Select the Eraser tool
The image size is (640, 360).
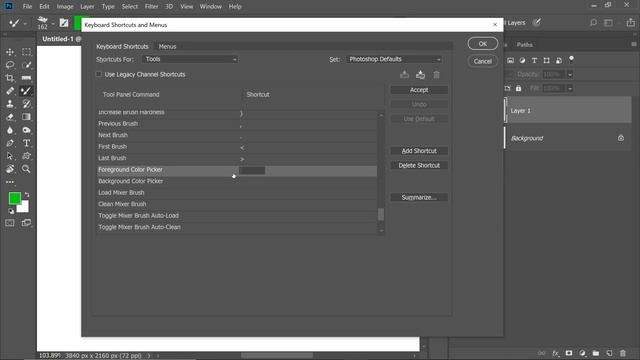(10, 117)
